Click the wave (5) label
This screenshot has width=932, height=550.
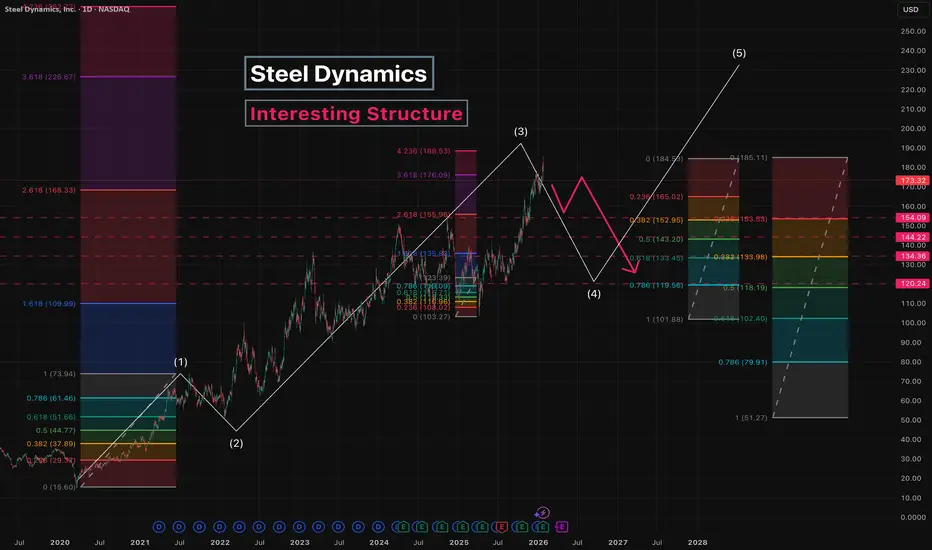coord(739,53)
